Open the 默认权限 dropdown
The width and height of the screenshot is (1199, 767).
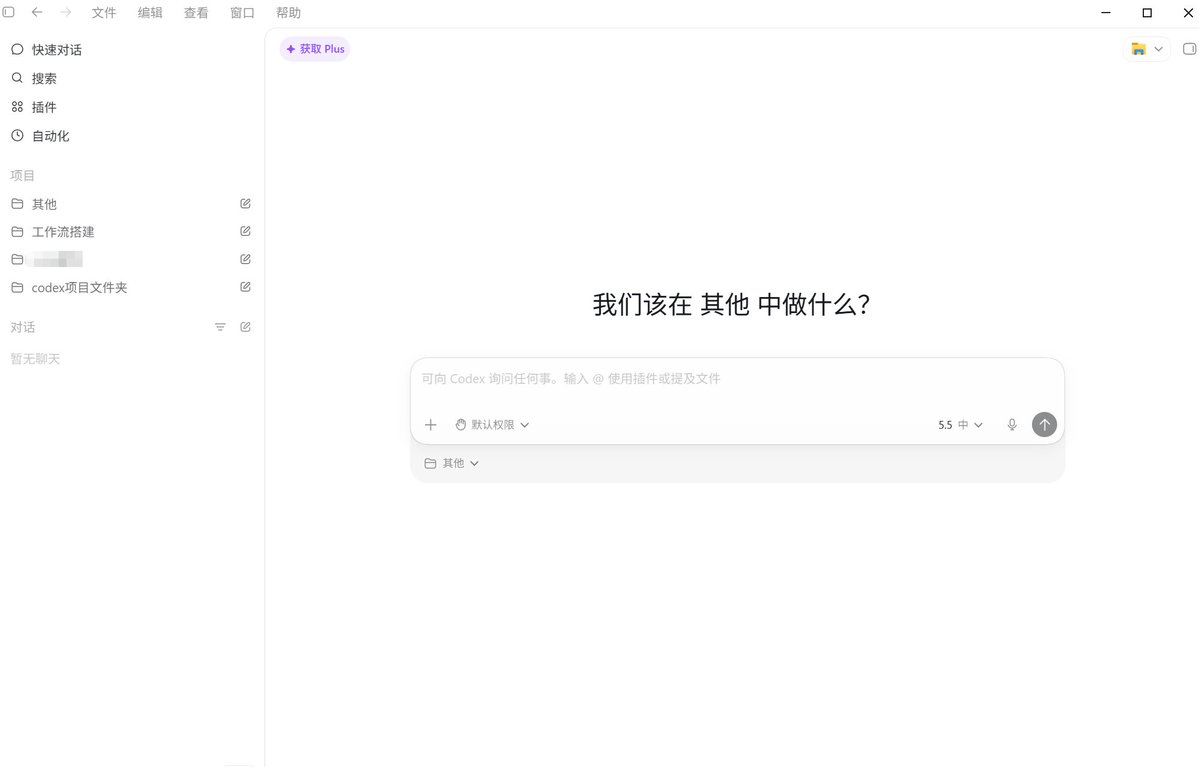pos(492,424)
